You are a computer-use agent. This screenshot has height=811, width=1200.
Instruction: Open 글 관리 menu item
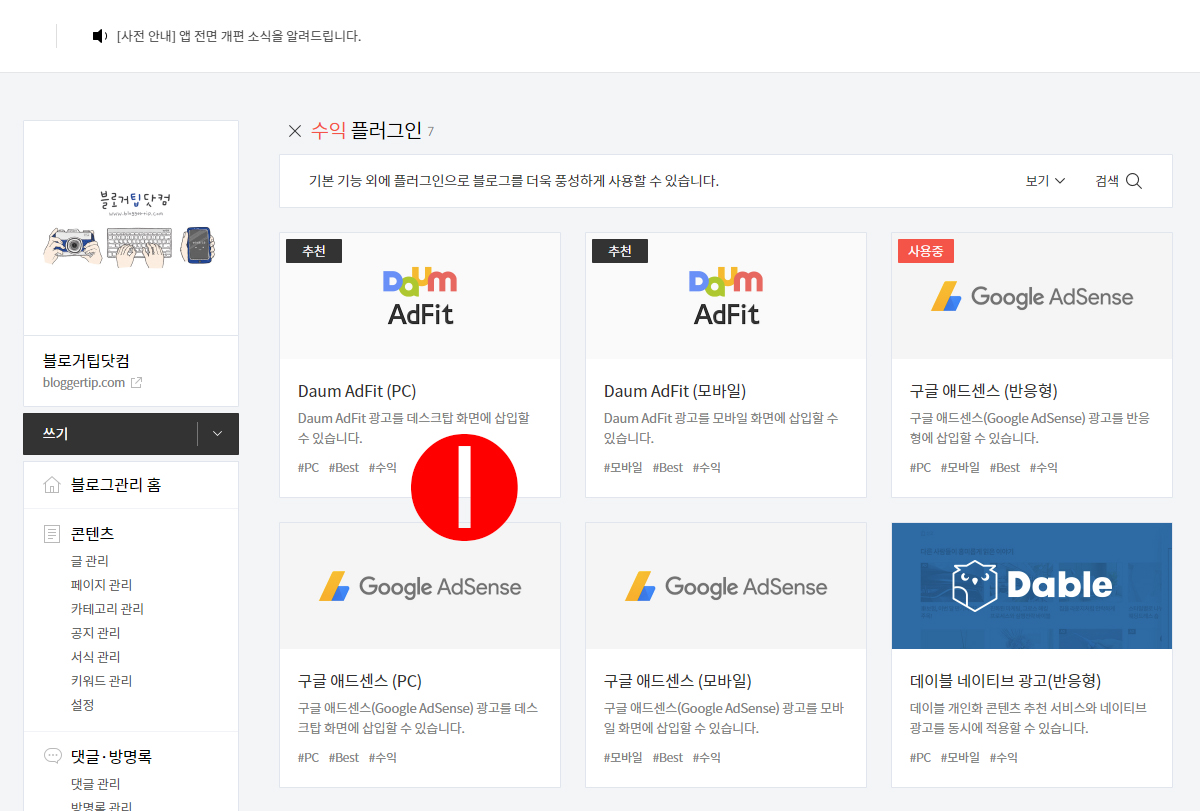(x=90, y=561)
